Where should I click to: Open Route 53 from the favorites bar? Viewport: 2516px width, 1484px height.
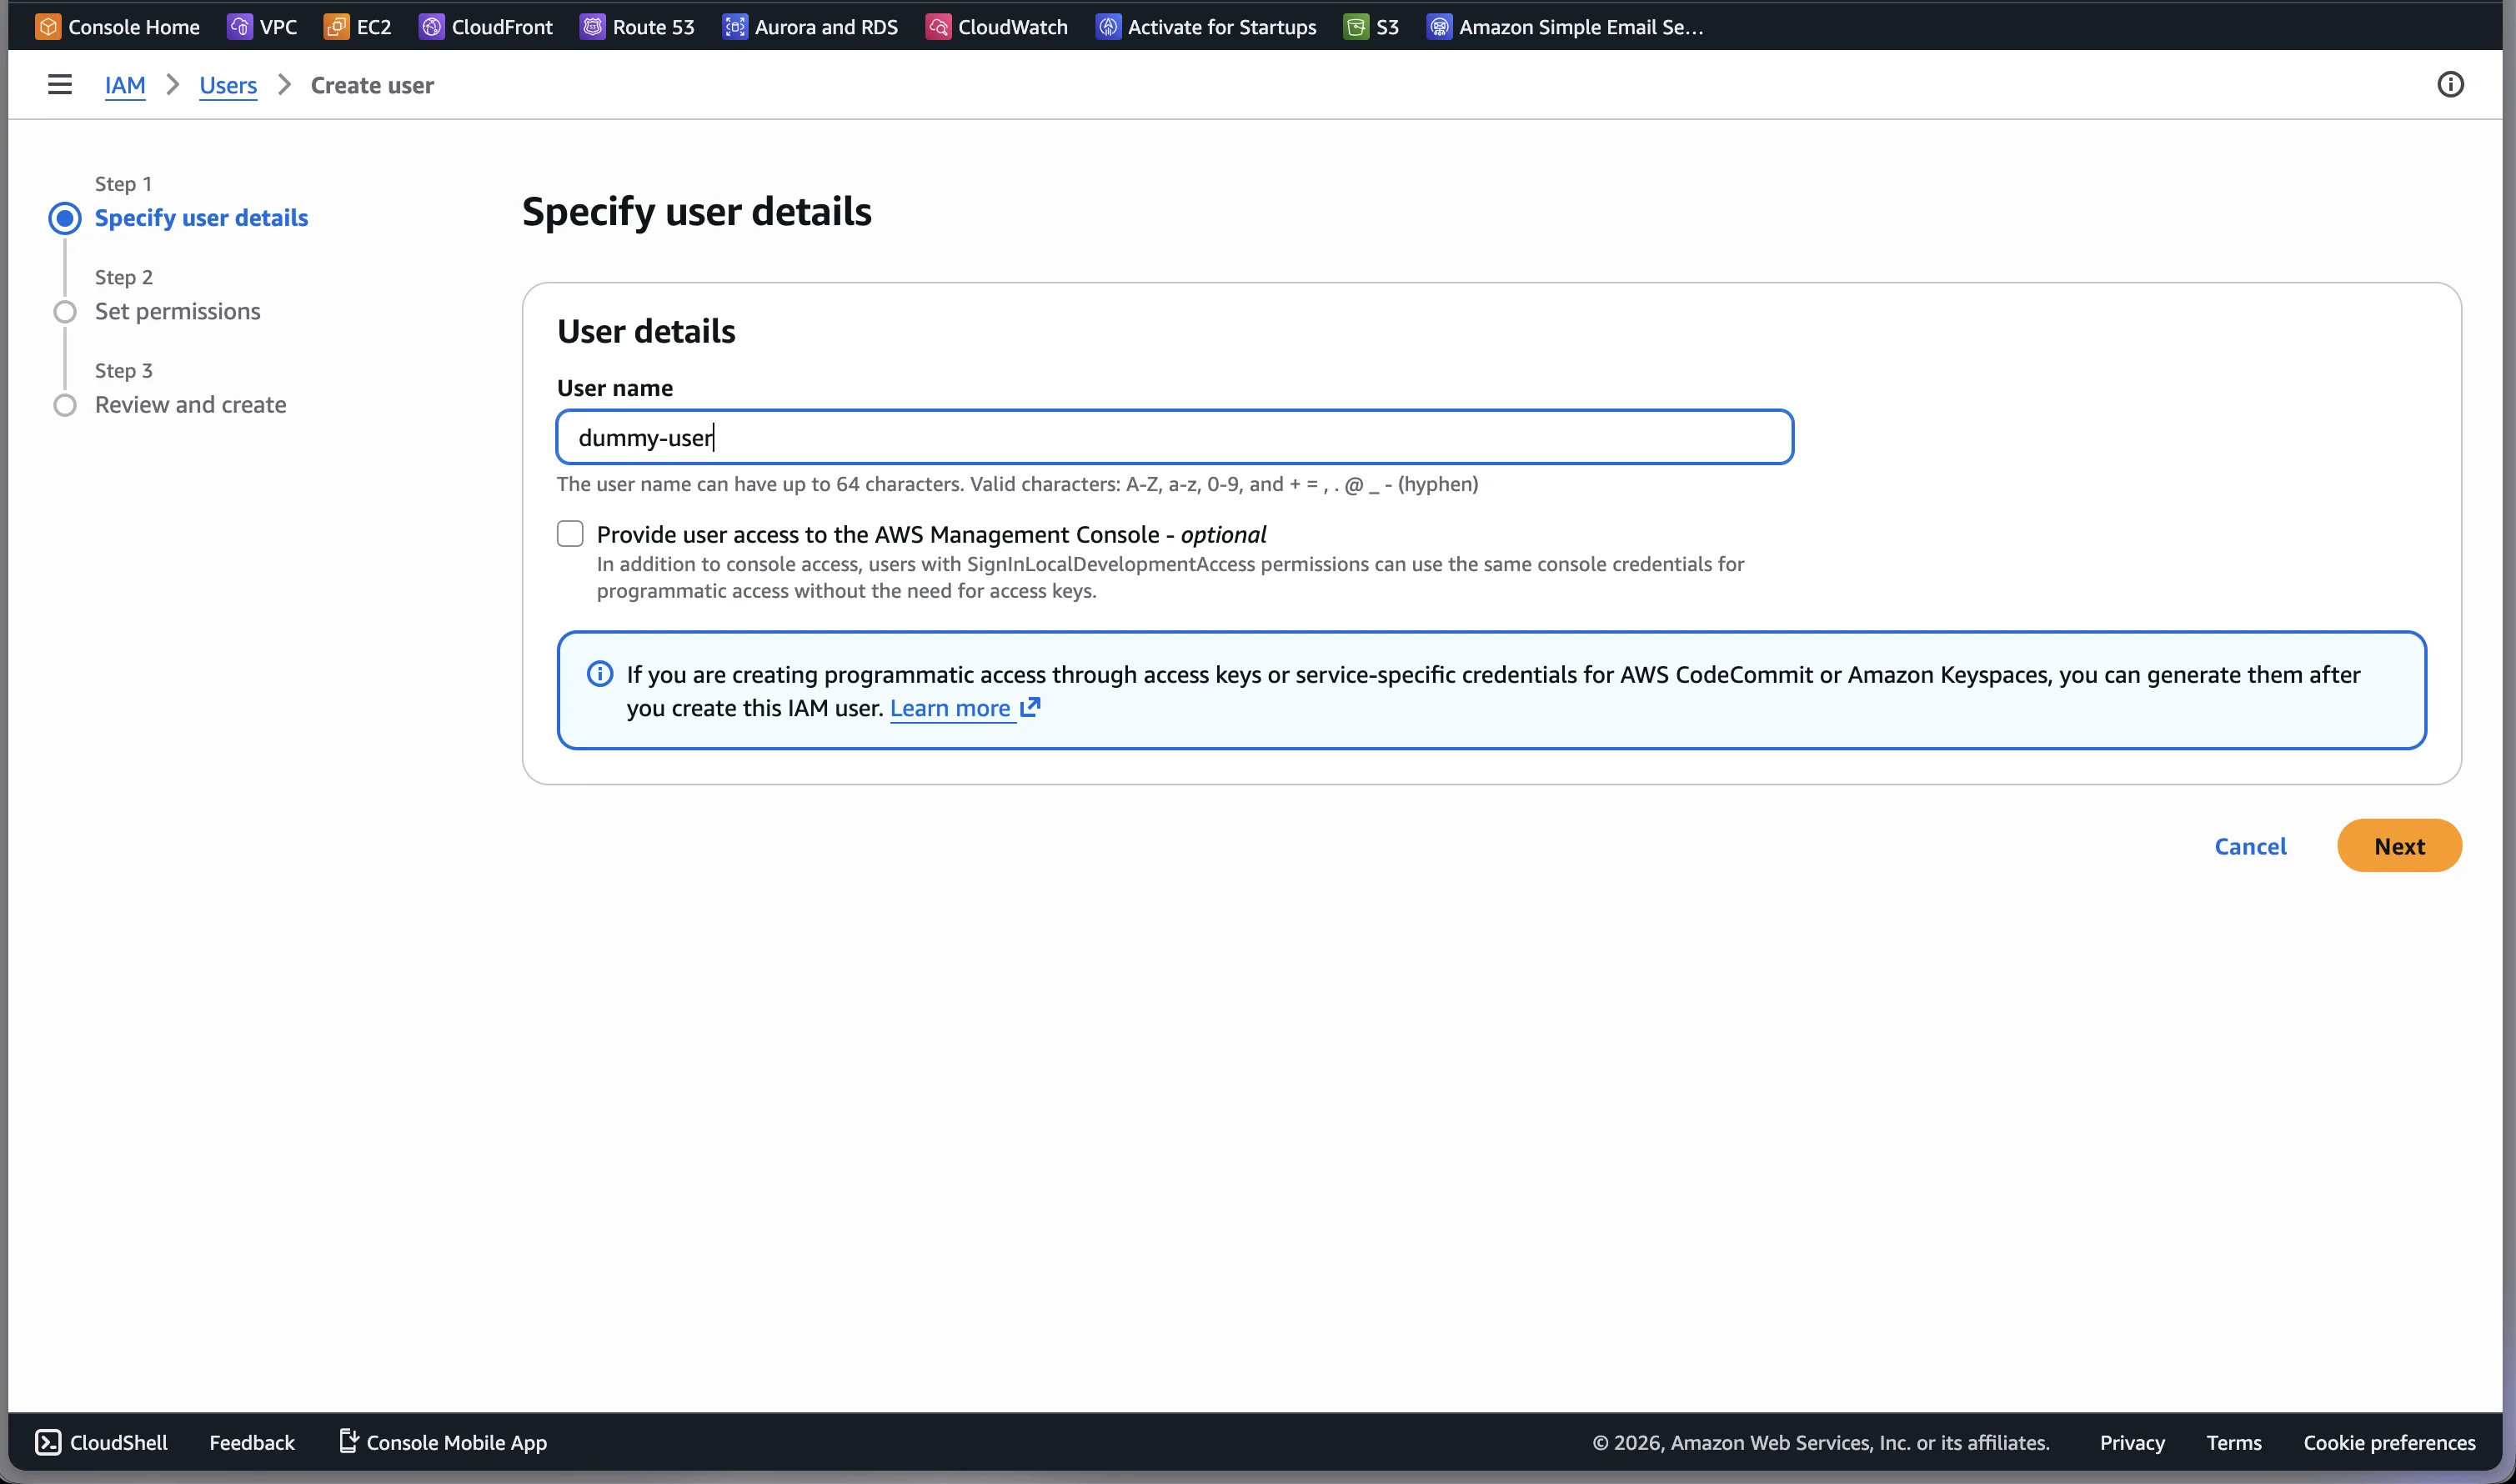636,27
